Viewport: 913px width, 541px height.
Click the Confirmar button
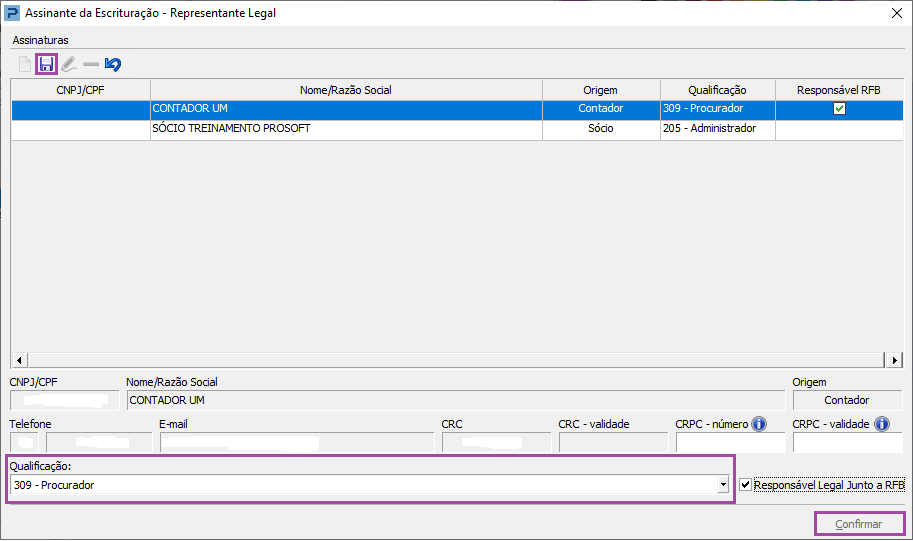[859, 524]
